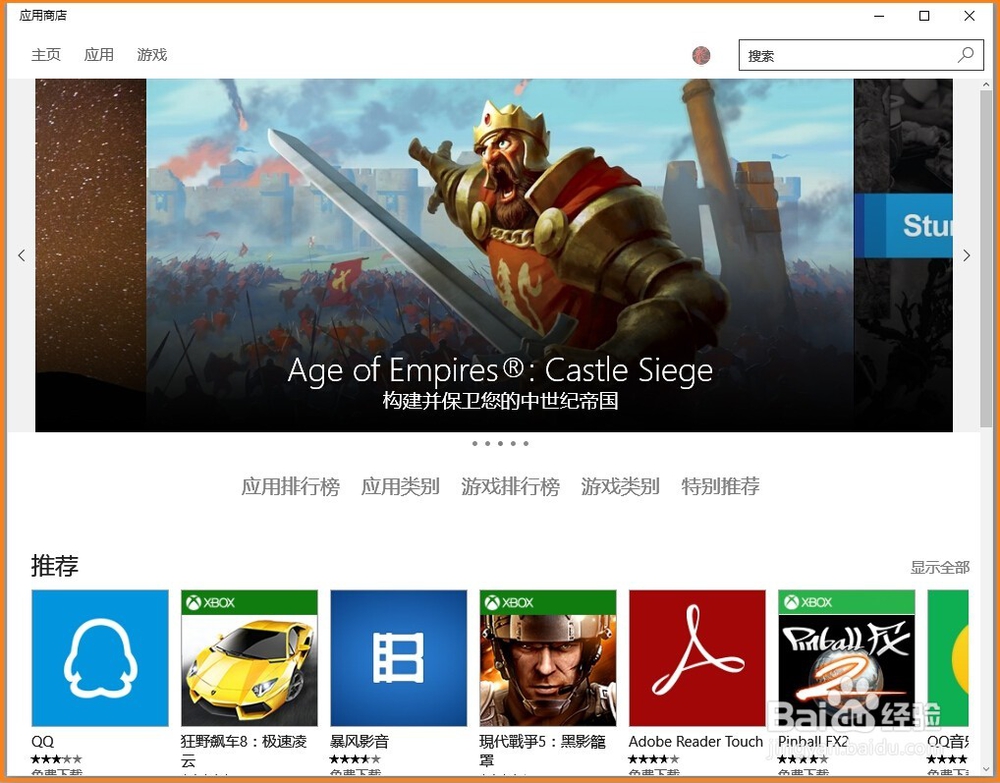1000x783 pixels.
Task: Show the next banner slide
Action: click(967, 256)
